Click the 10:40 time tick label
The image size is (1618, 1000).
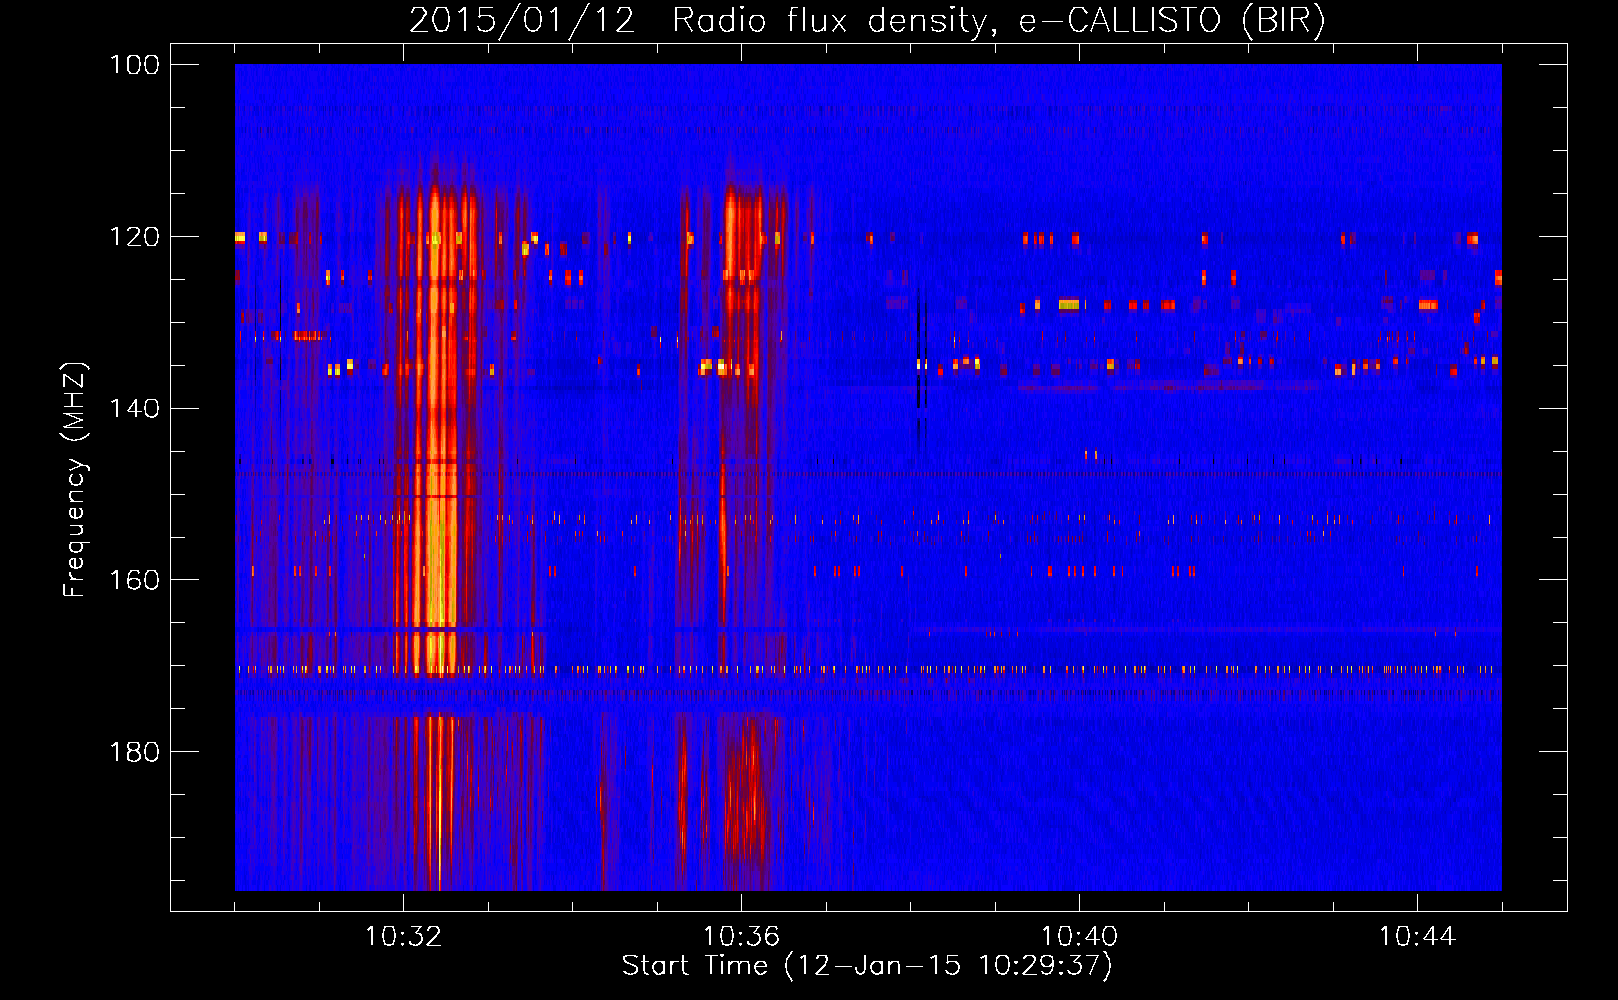[x=1079, y=937]
